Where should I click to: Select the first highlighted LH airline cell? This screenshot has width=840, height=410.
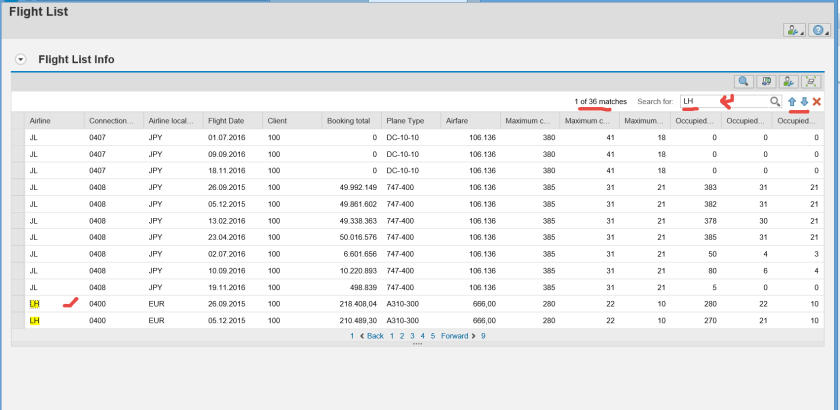point(35,302)
